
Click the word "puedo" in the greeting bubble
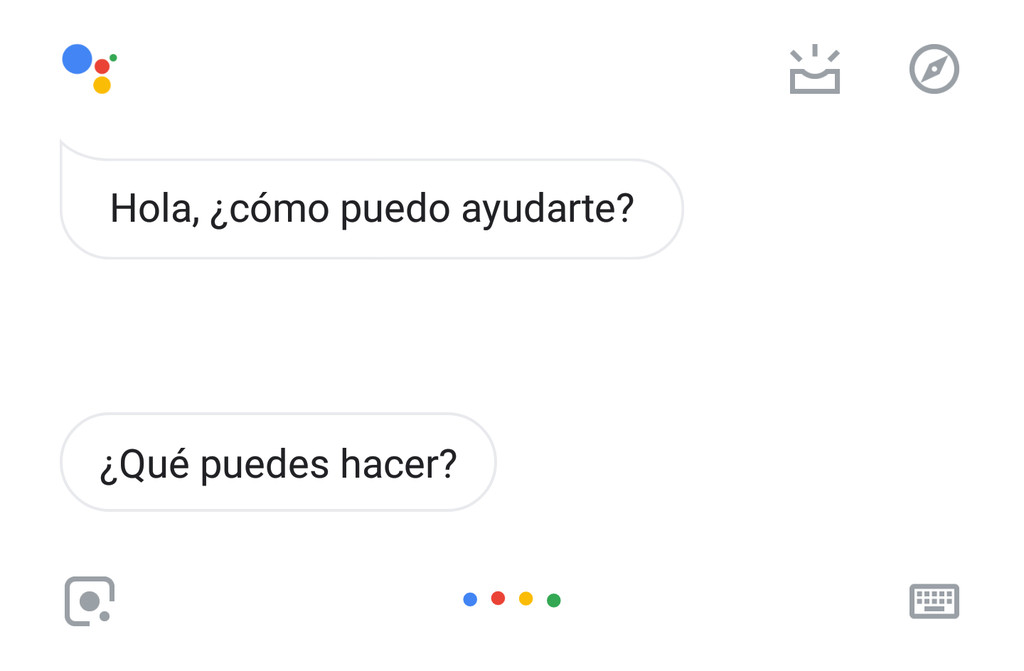pos(395,210)
